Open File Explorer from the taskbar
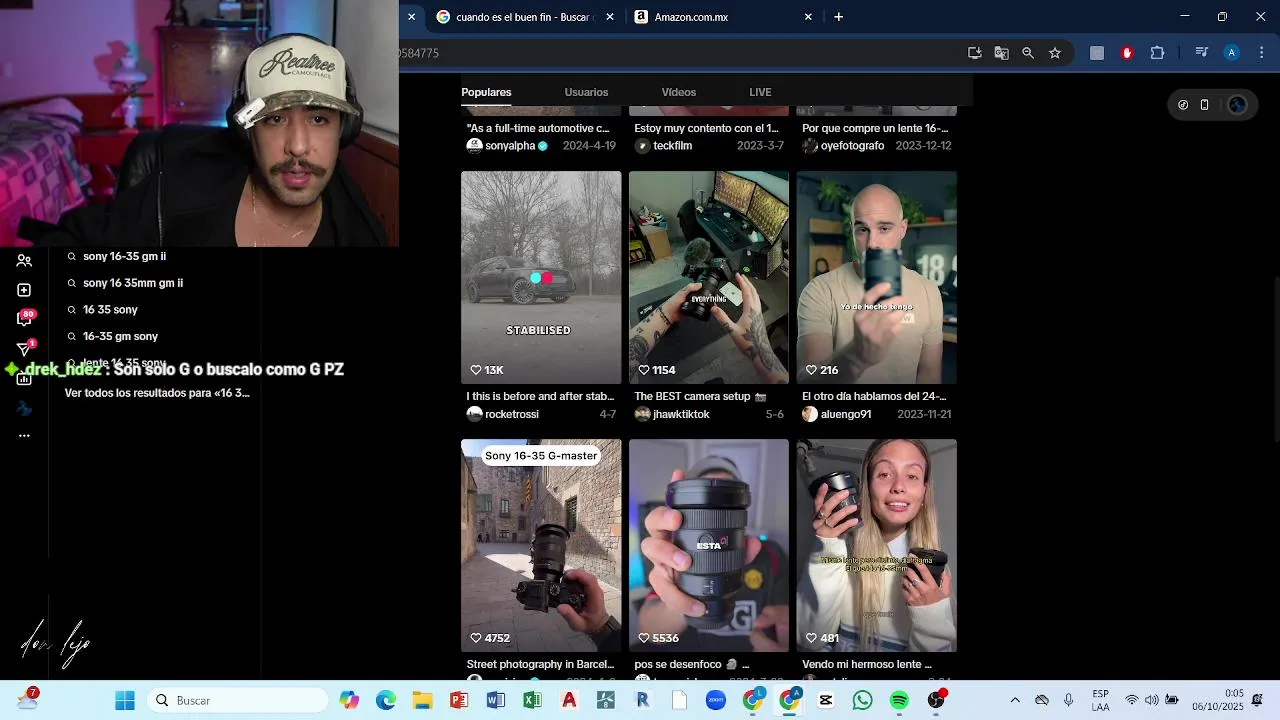 click(422, 700)
